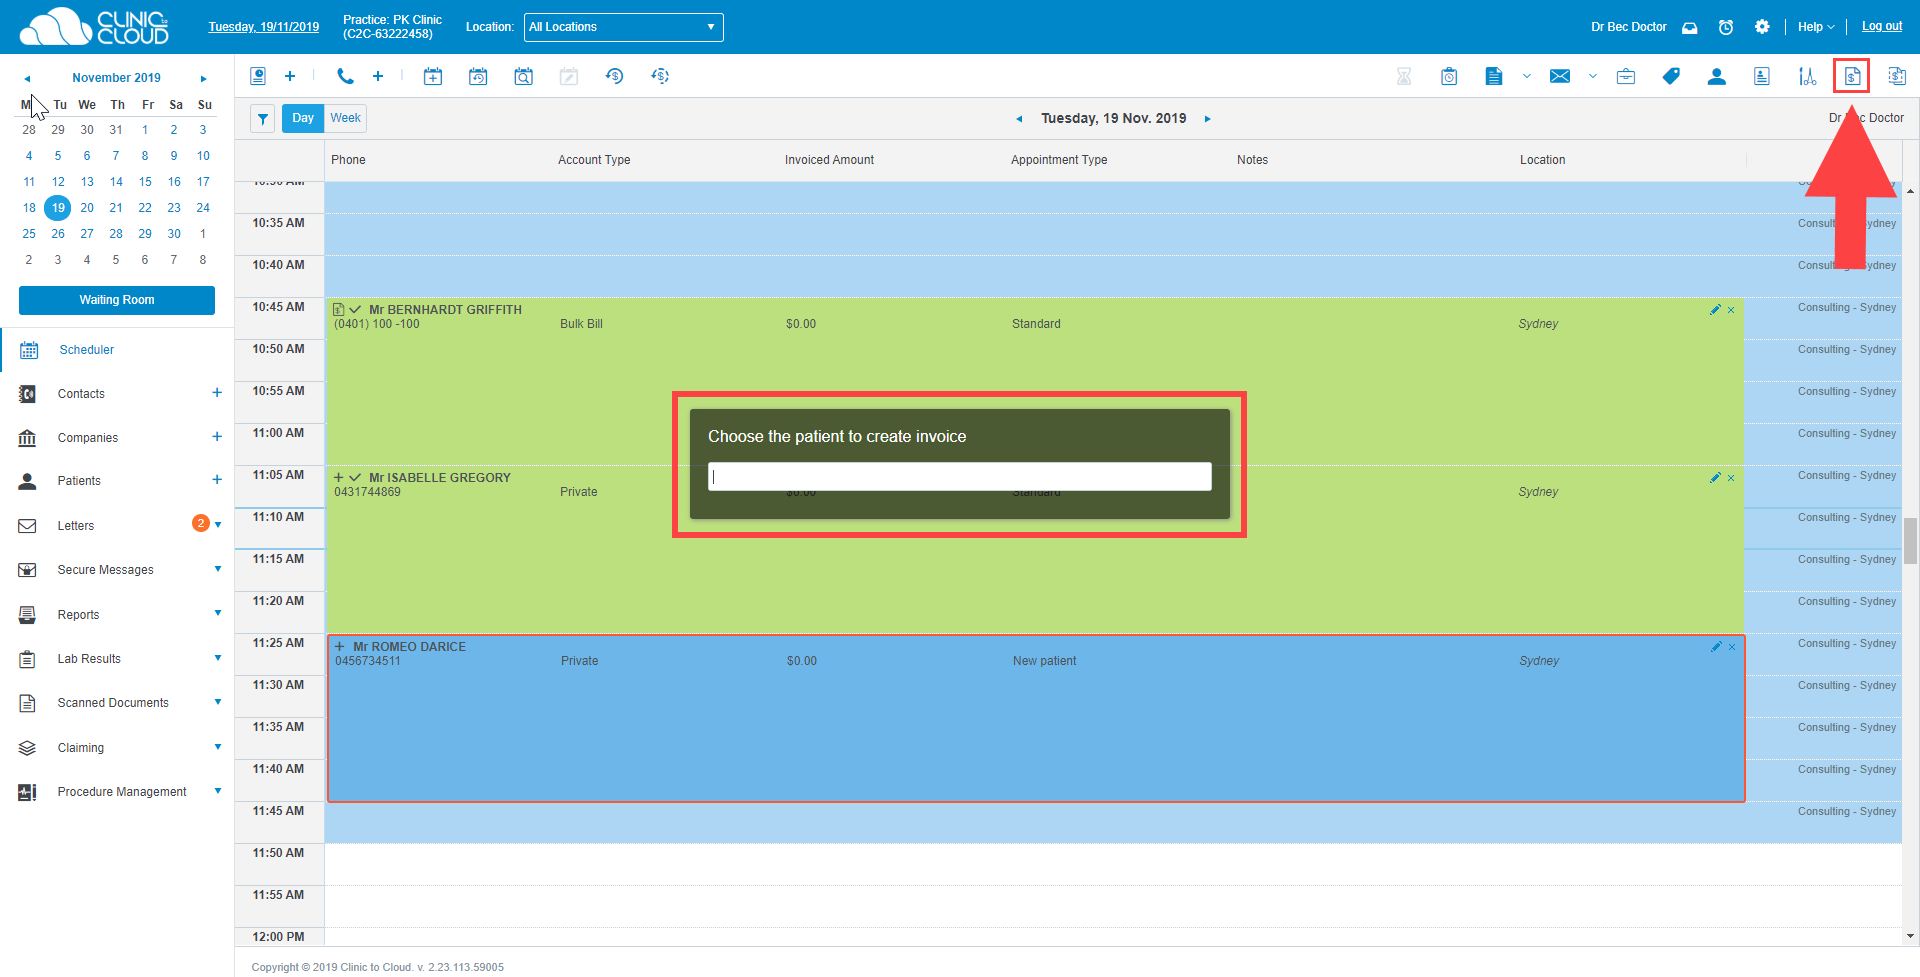
Task: Switch to the Week view tab
Action: point(346,118)
